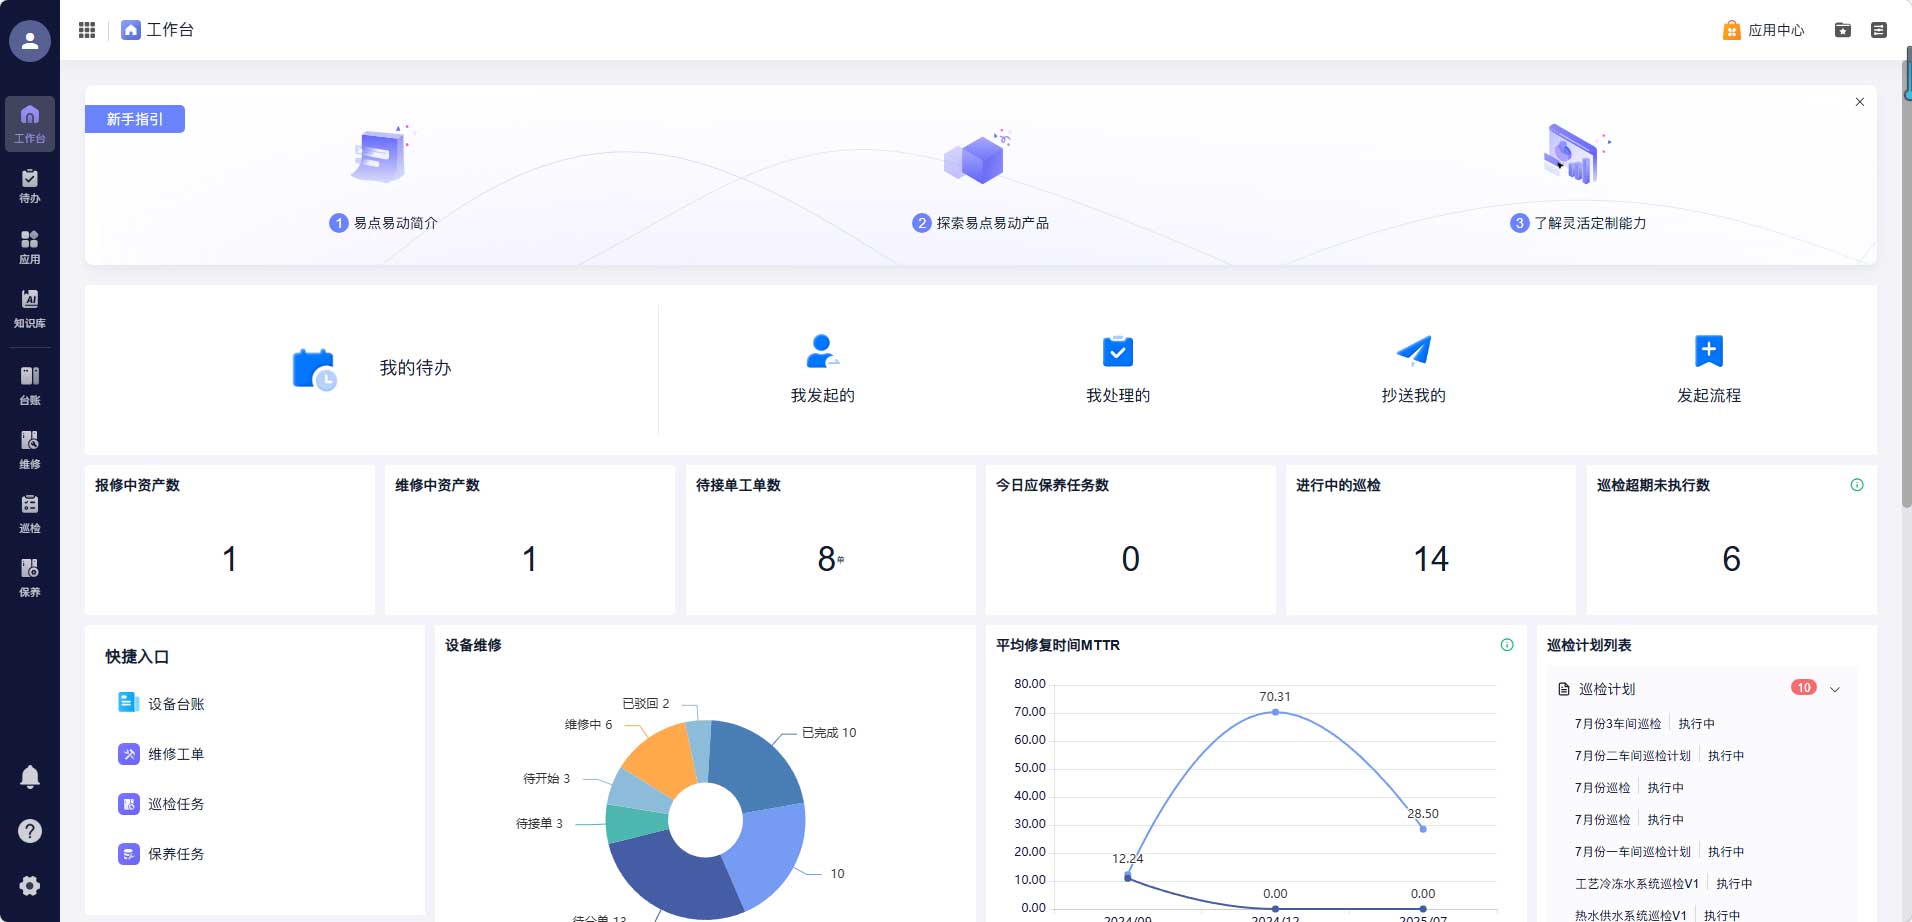Collapse the 巡检计划 list chevron
Image resolution: width=1912 pixels, height=922 pixels.
[1835, 689]
